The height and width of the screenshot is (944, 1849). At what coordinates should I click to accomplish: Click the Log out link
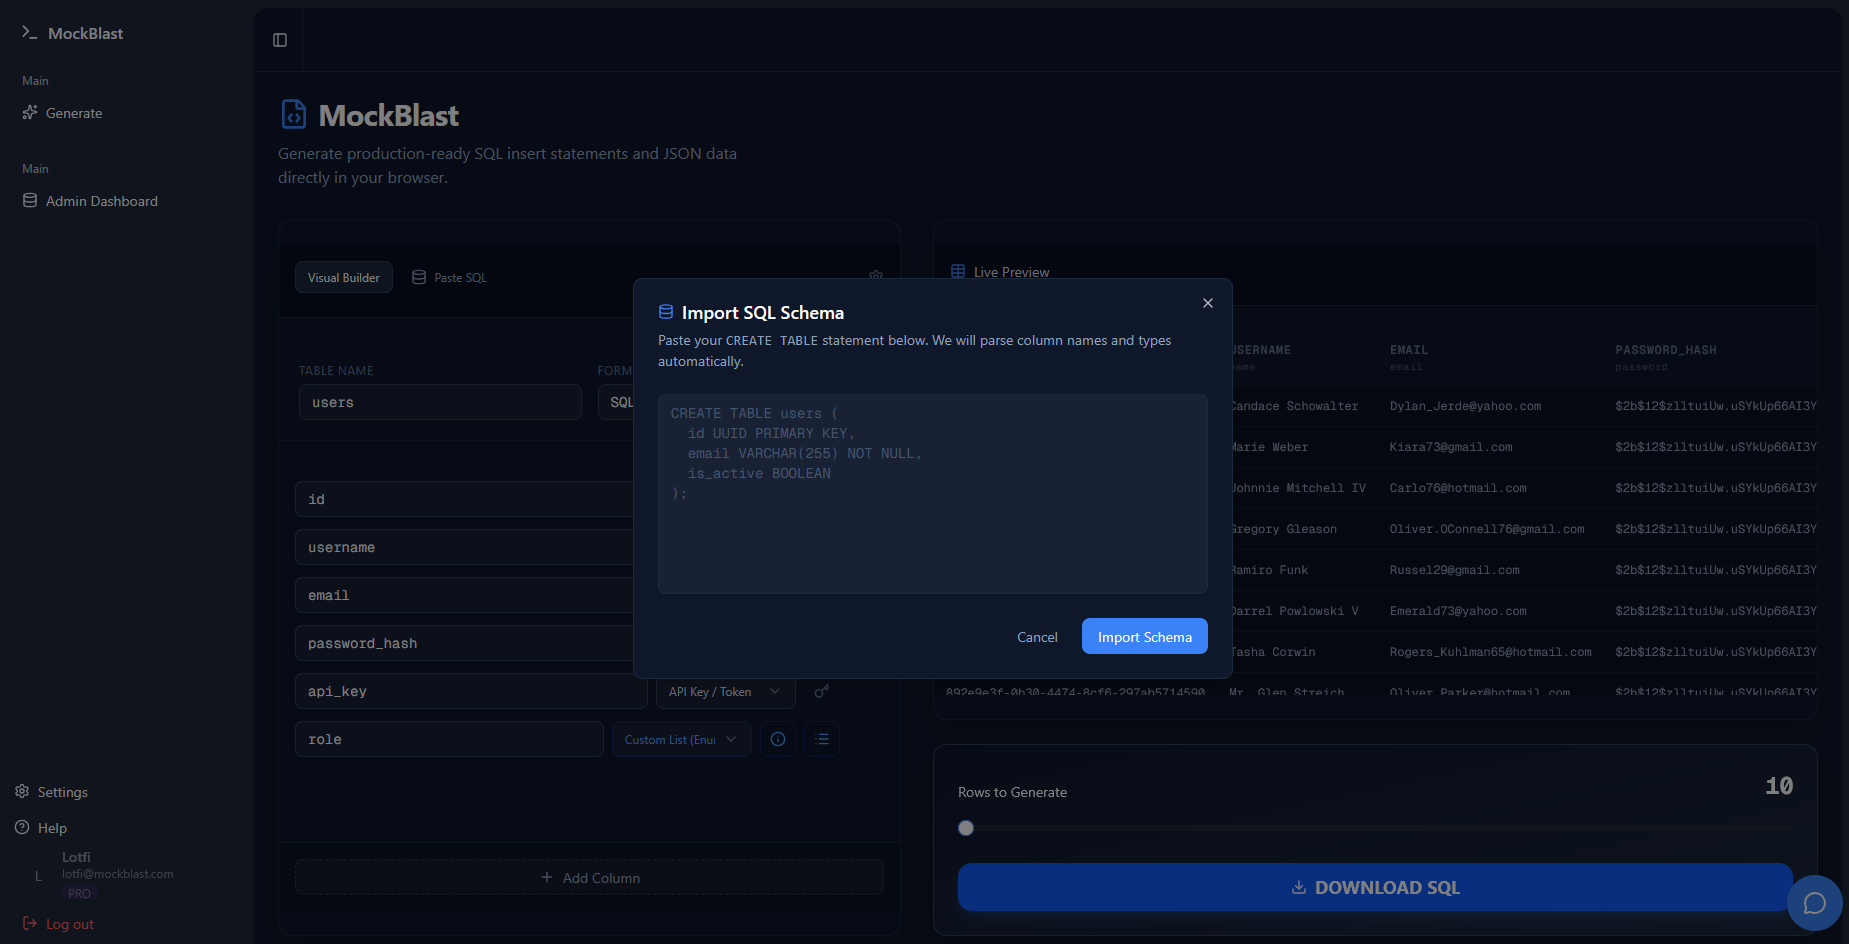pos(70,924)
